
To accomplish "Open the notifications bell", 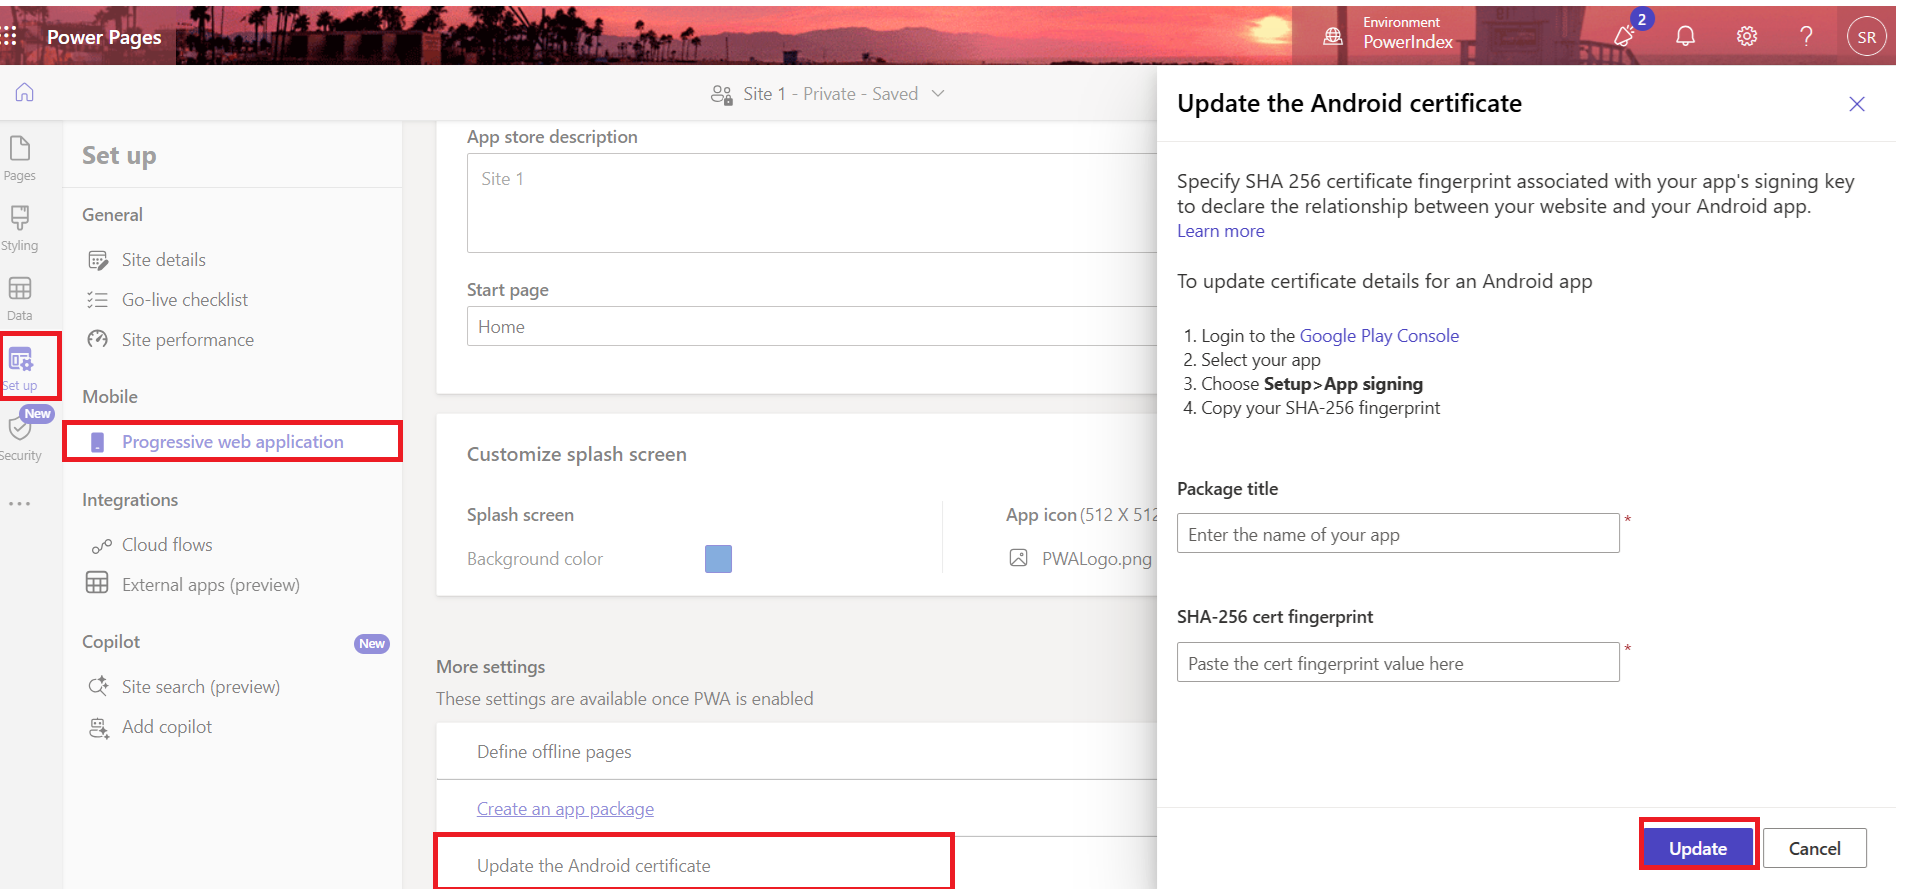I will pos(1685,37).
